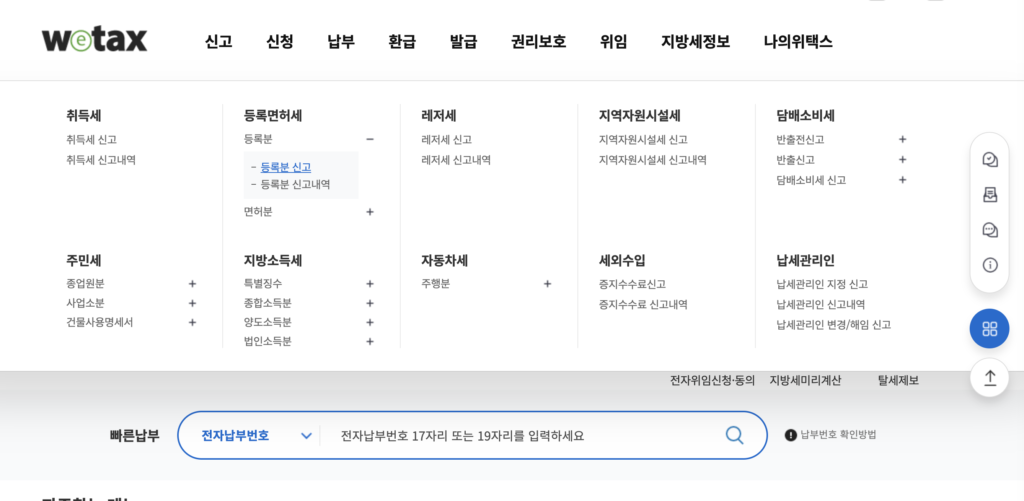1024x501 pixels.
Task: Click the wetax logo
Action: click(95, 40)
